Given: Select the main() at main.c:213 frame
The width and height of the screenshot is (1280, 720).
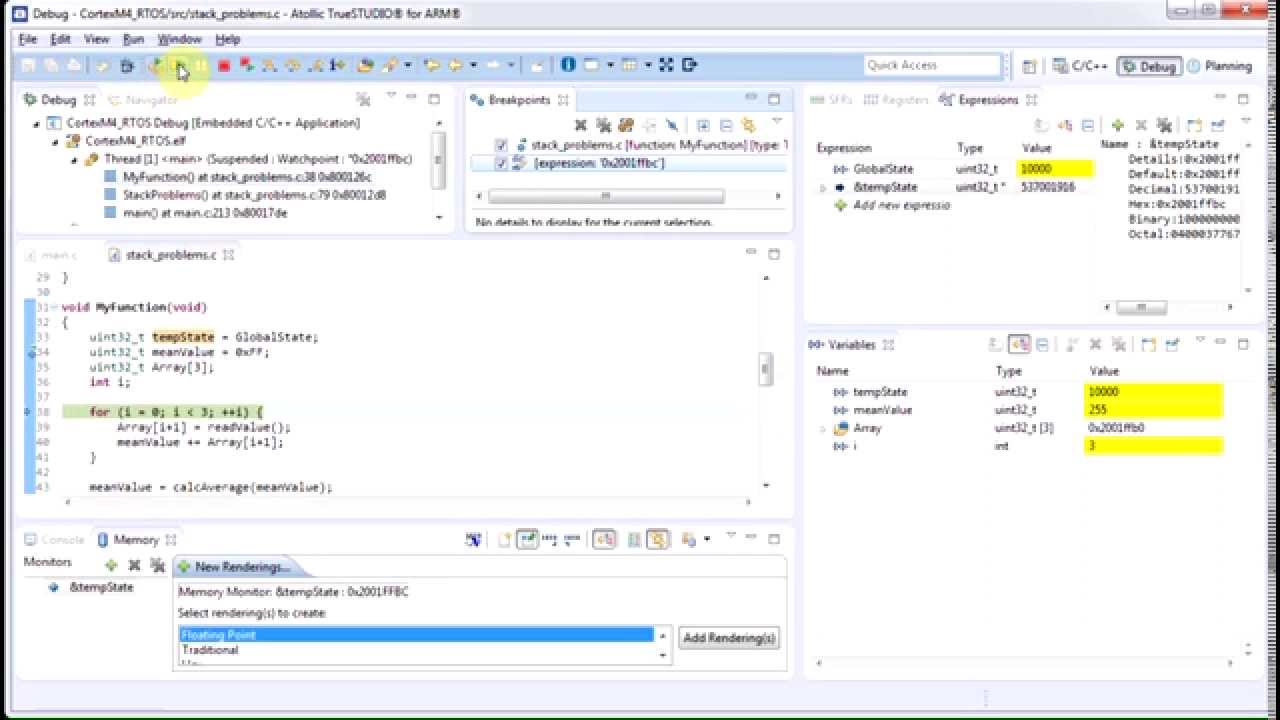Looking at the screenshot, I should click(x=196, y=213).
